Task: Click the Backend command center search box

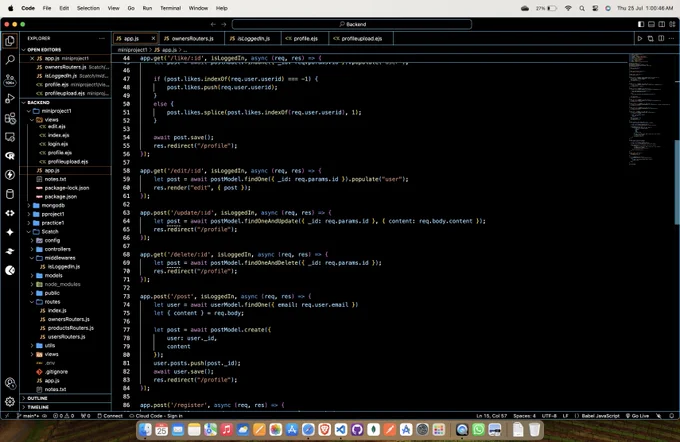Action: point(352,24)
